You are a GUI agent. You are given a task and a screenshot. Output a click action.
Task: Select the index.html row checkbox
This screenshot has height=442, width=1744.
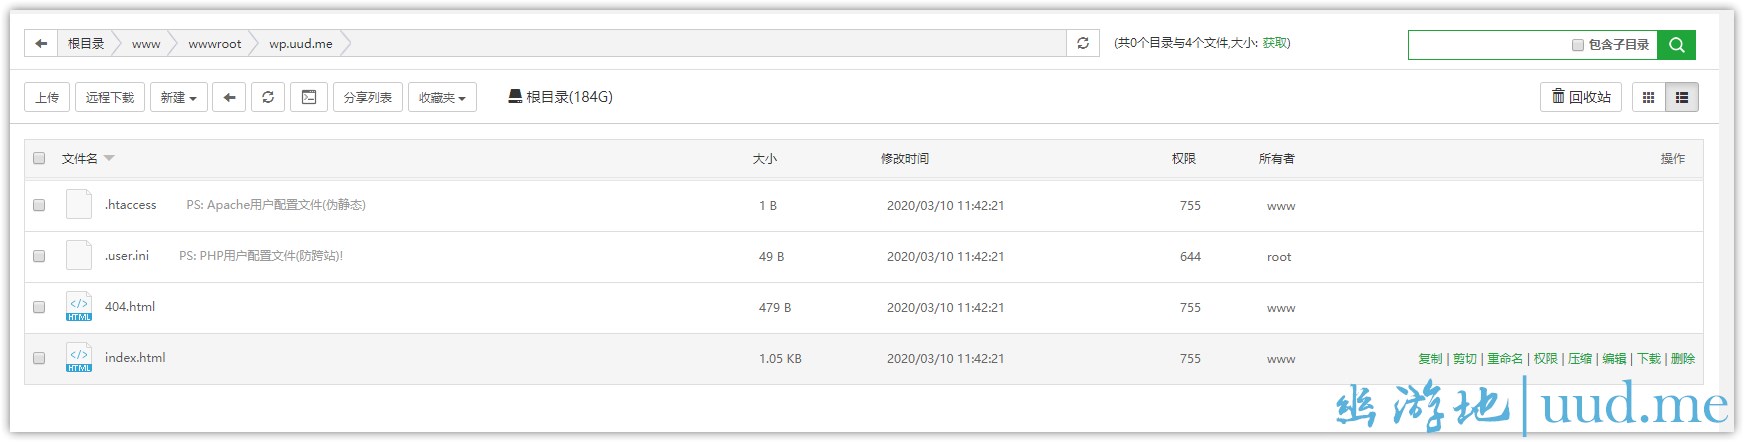tap(39, 358)
